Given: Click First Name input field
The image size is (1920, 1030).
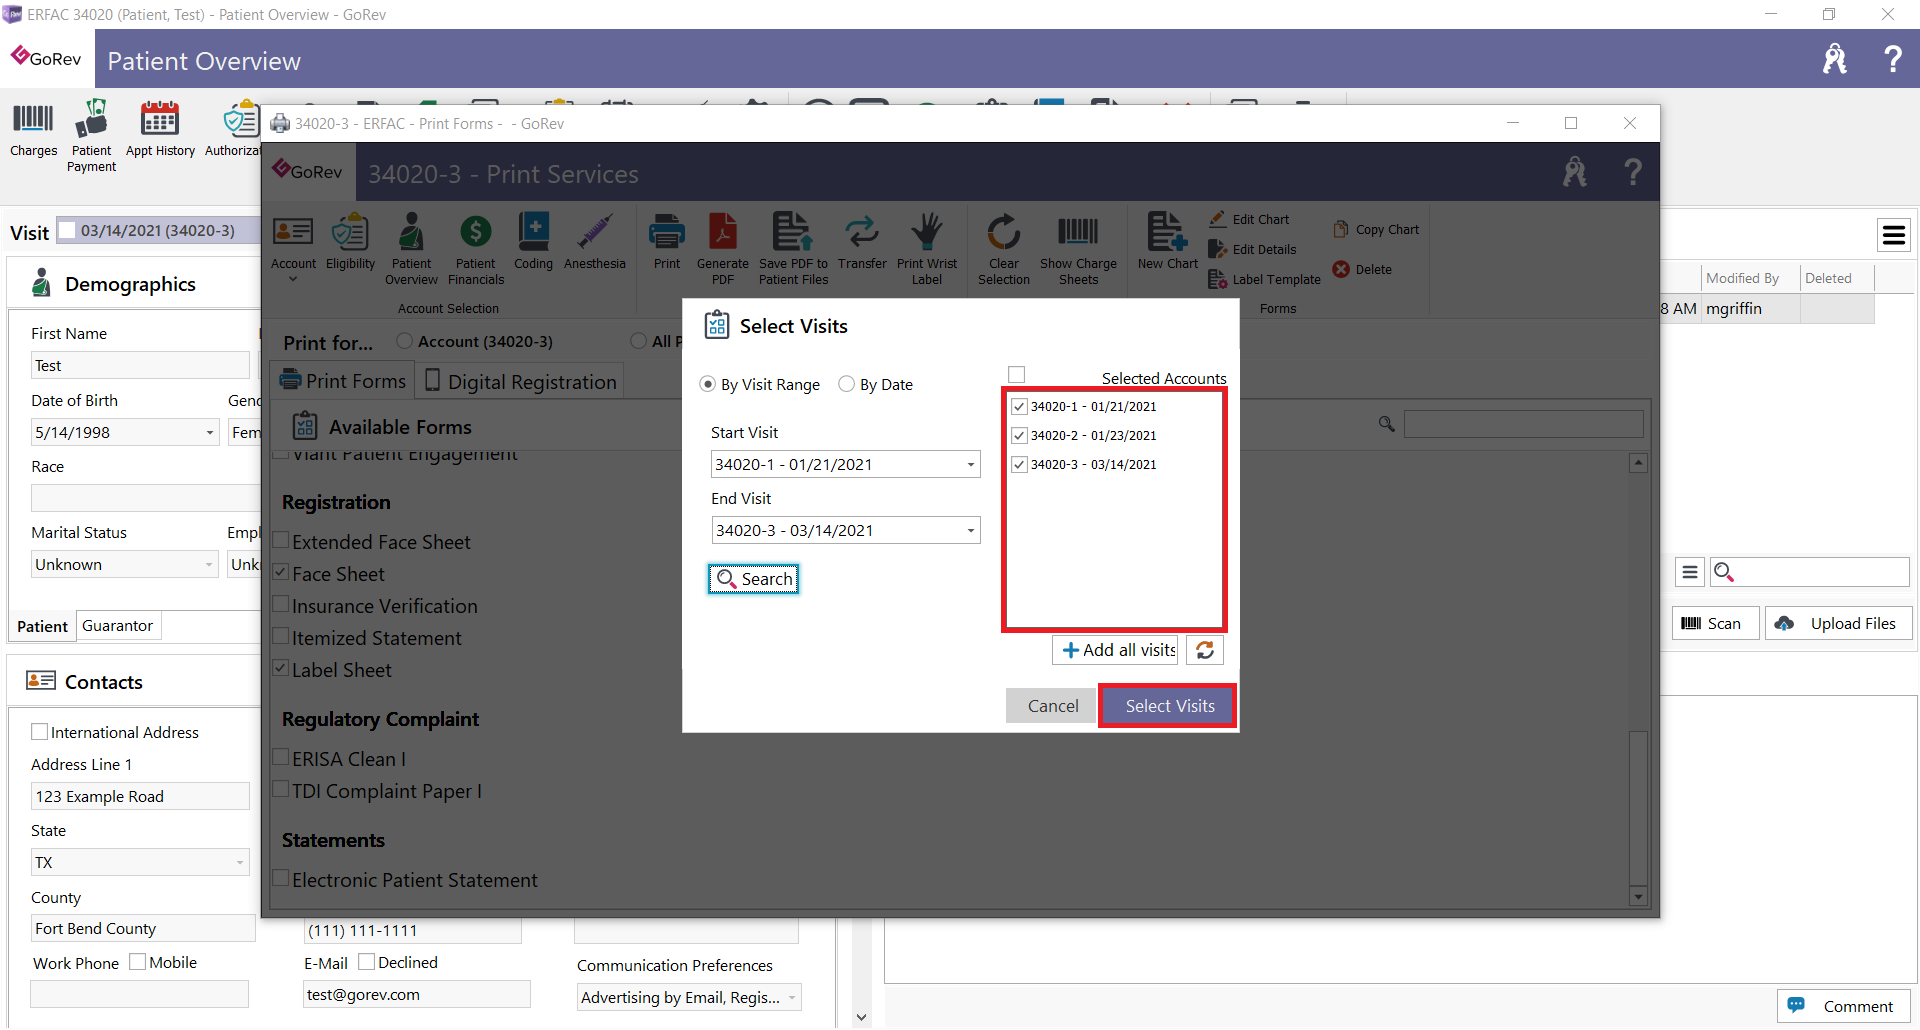Looking at the screenshot, I should [x=140, y=366].
